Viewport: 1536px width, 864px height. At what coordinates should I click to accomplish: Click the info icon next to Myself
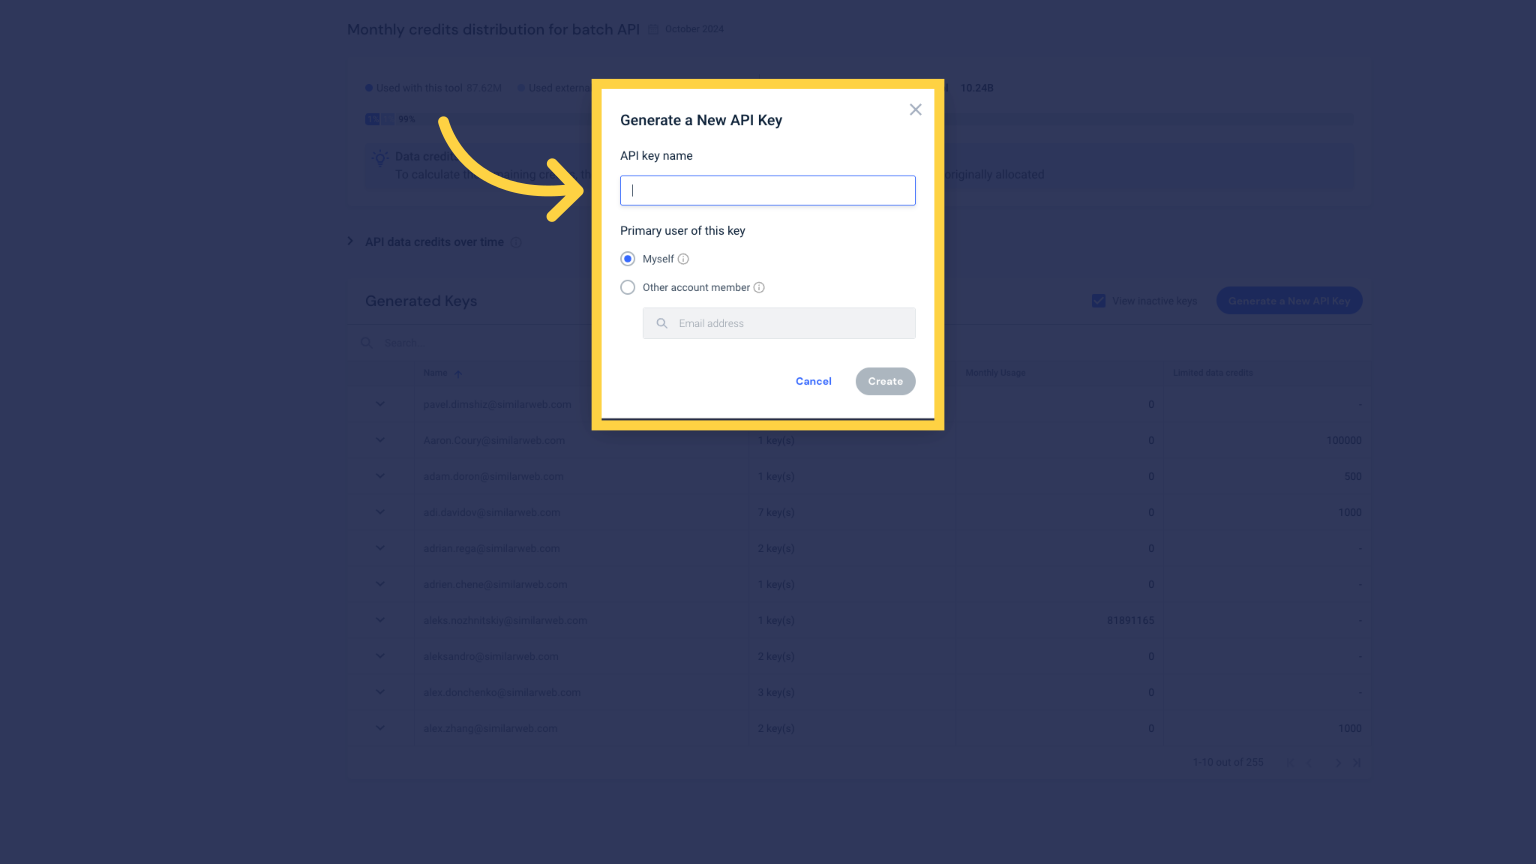(684, 259)
